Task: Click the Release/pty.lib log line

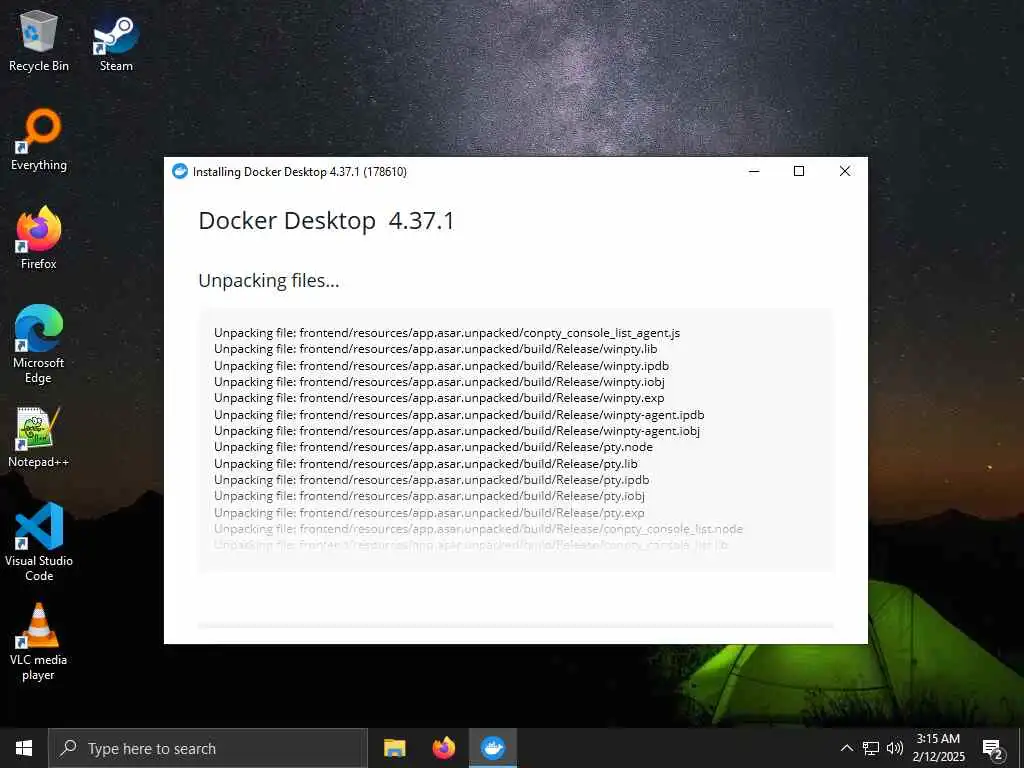Action: (x=426, y=464)
